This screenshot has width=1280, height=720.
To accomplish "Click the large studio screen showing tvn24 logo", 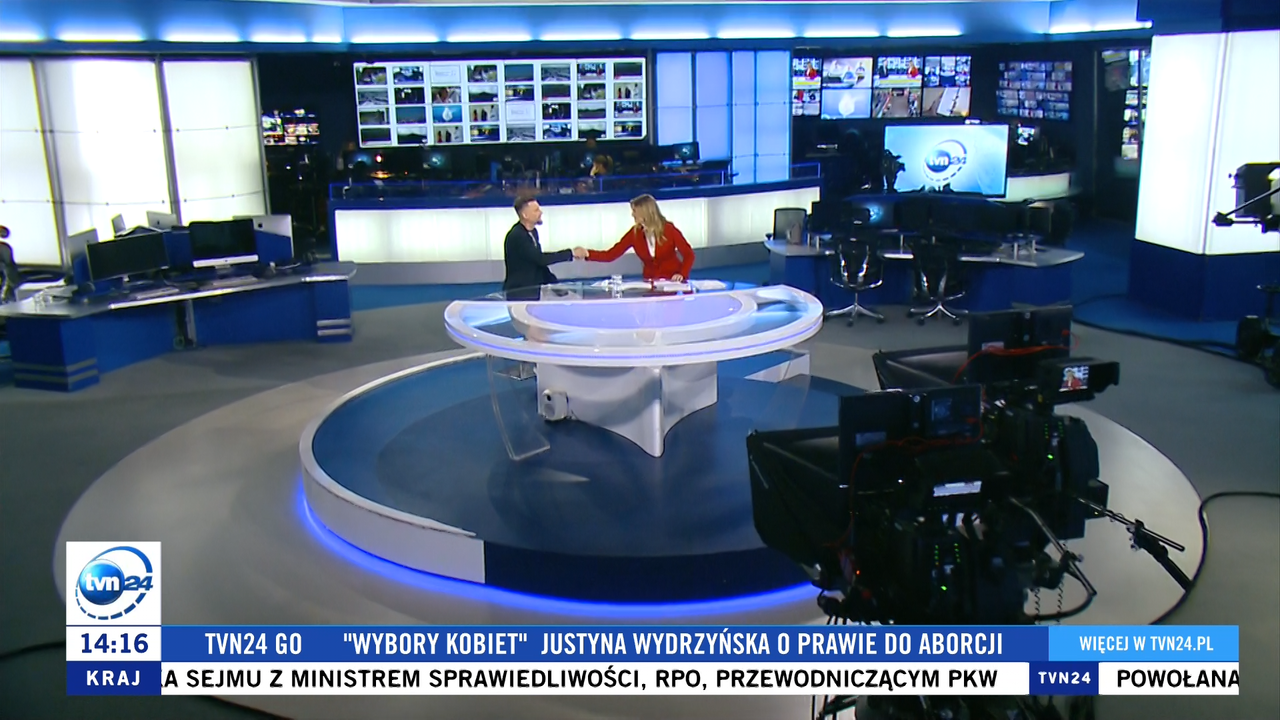I will click(x=946, y=159).
